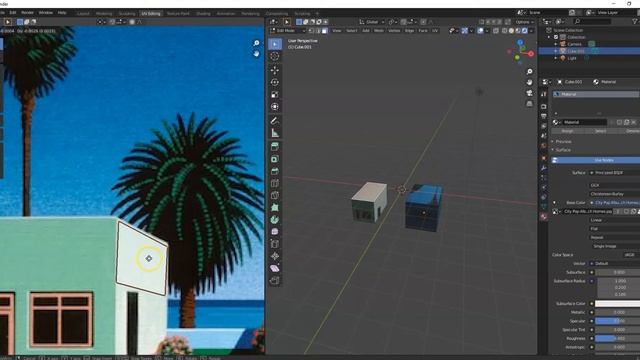Open the Tool properties tab icon
The width and height of the screenshot is (640, 360).
[x=543, y=94]
